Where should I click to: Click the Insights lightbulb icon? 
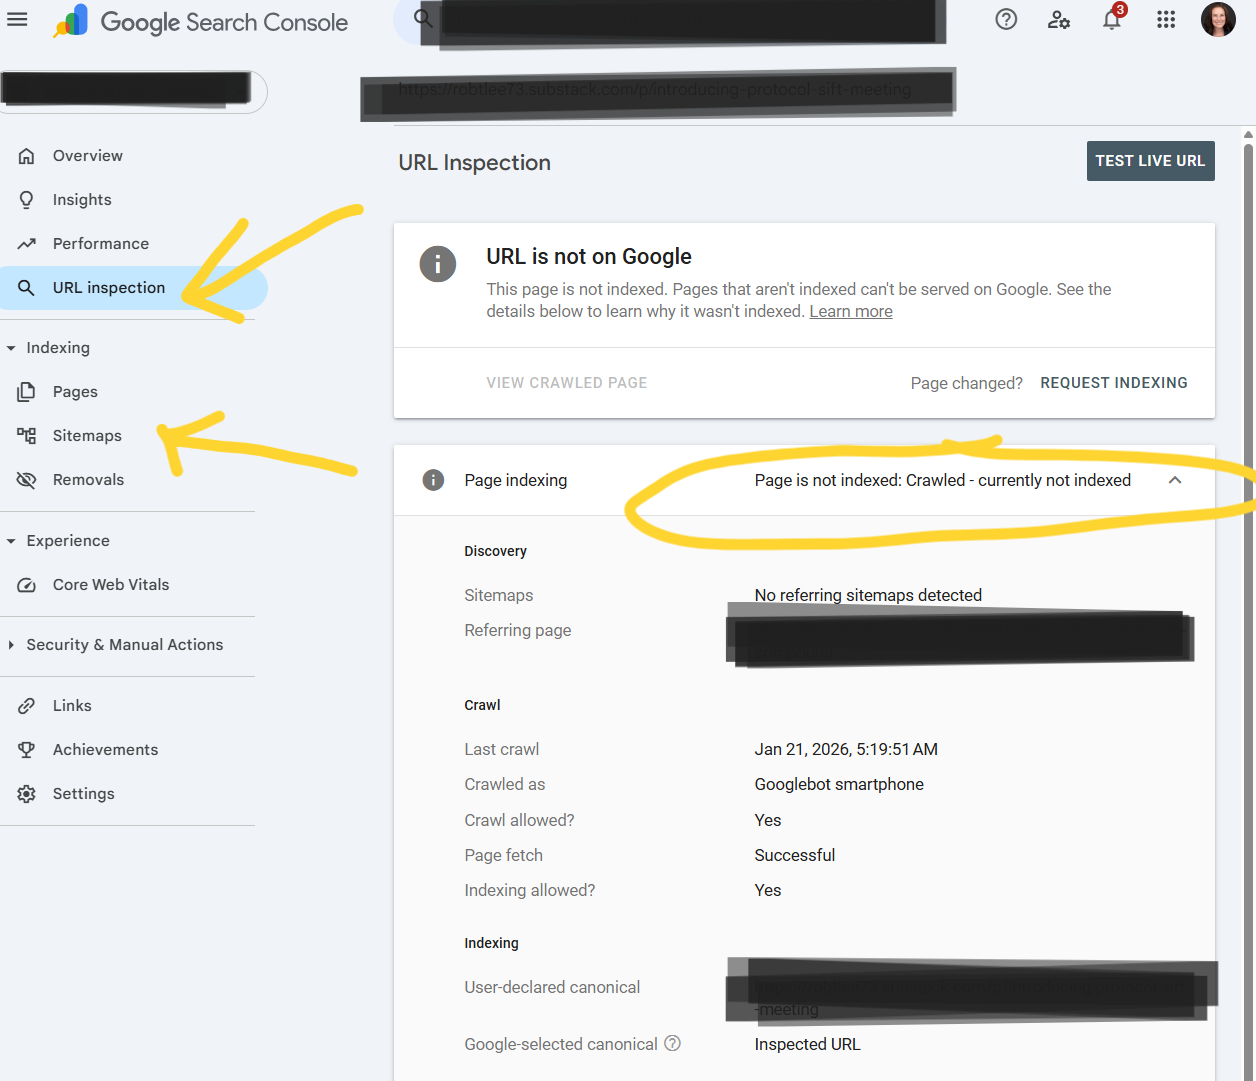[x=27, y=200]
